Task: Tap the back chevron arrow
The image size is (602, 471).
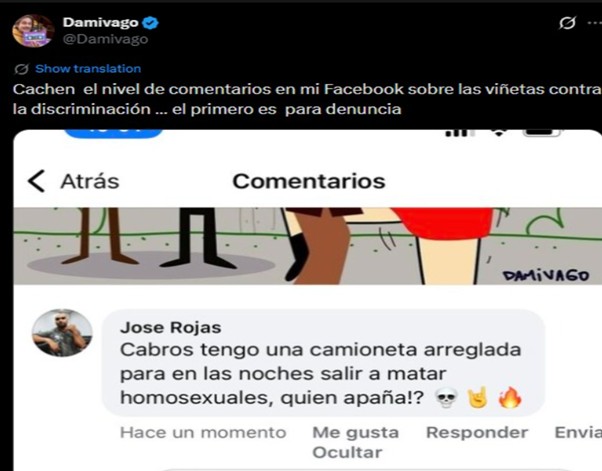Action: [36, 181]
